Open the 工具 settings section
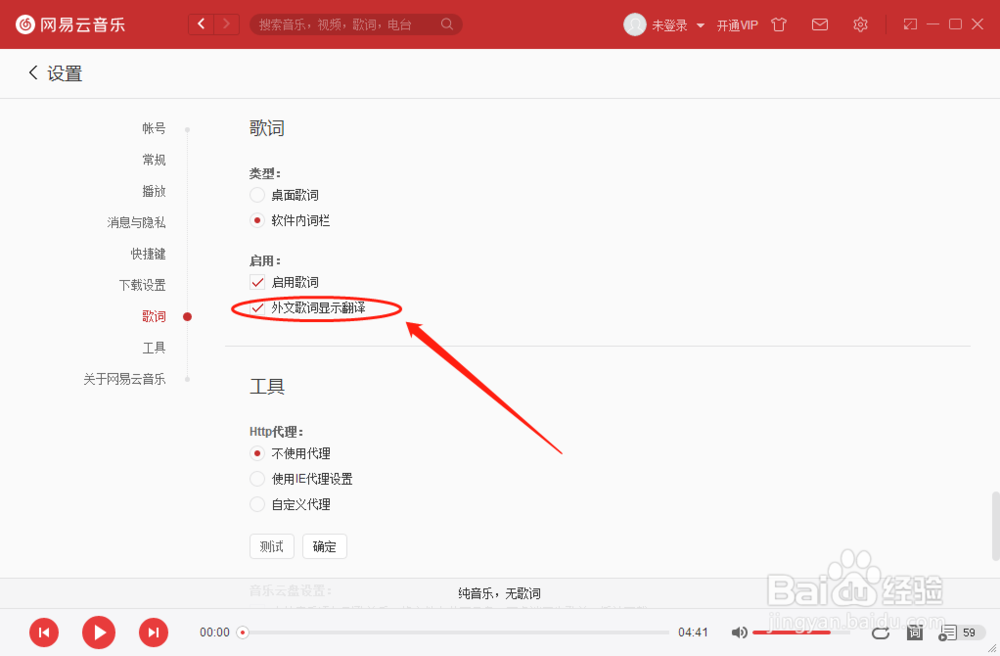1000x656 pixels. [x=154, y=347]
